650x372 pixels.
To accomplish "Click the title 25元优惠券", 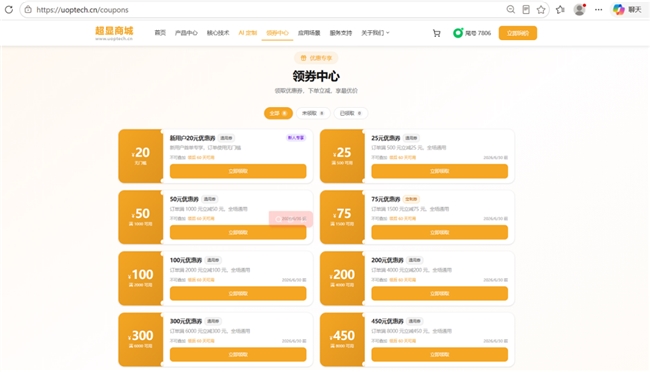I will tap(386, 138).
